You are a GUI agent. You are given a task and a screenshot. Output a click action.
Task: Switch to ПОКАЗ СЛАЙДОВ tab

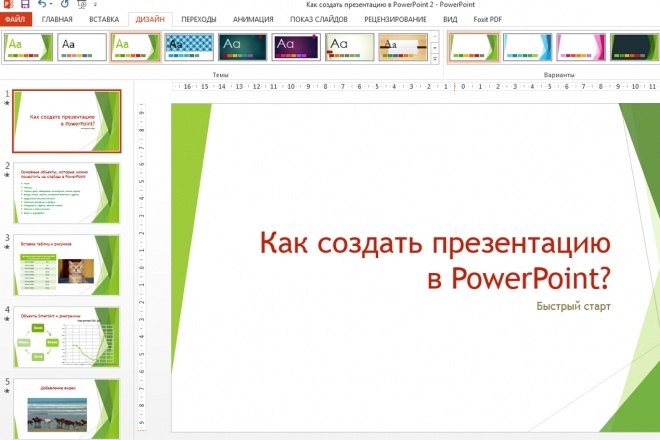319,19
